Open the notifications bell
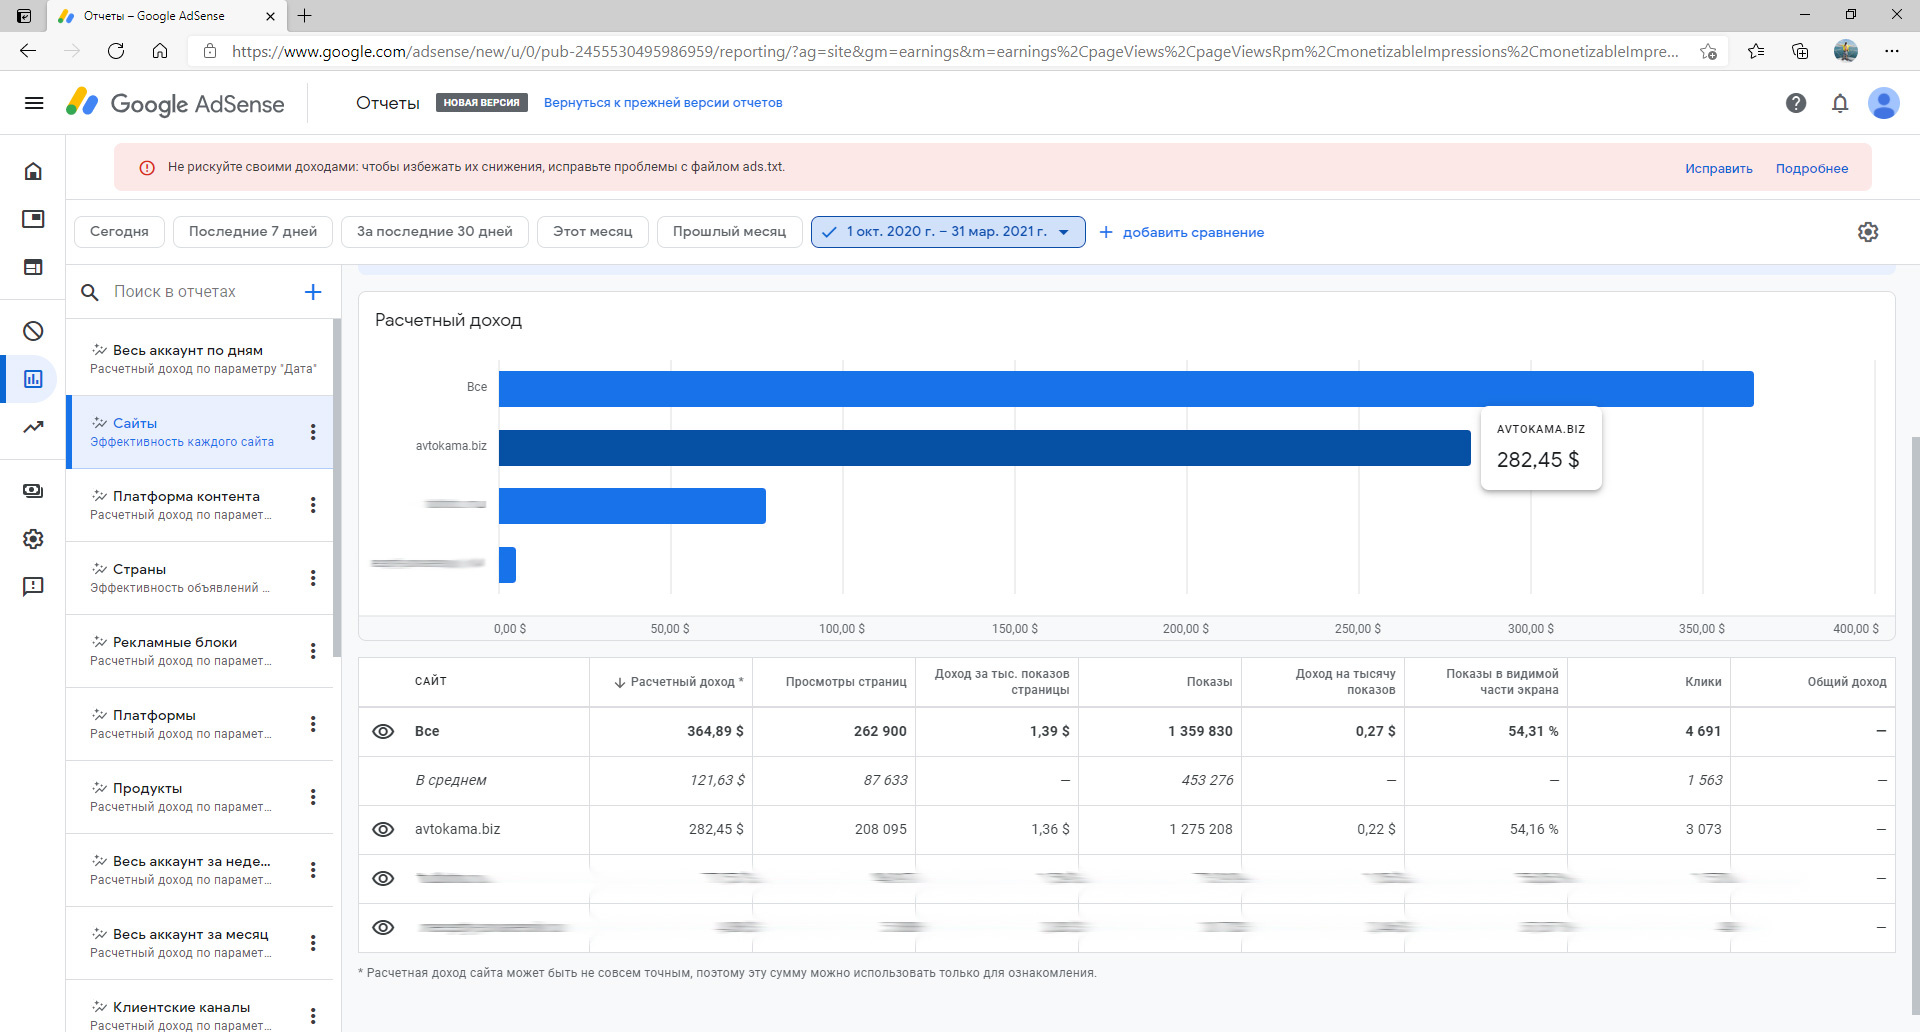 click(x=1840, y=103)
